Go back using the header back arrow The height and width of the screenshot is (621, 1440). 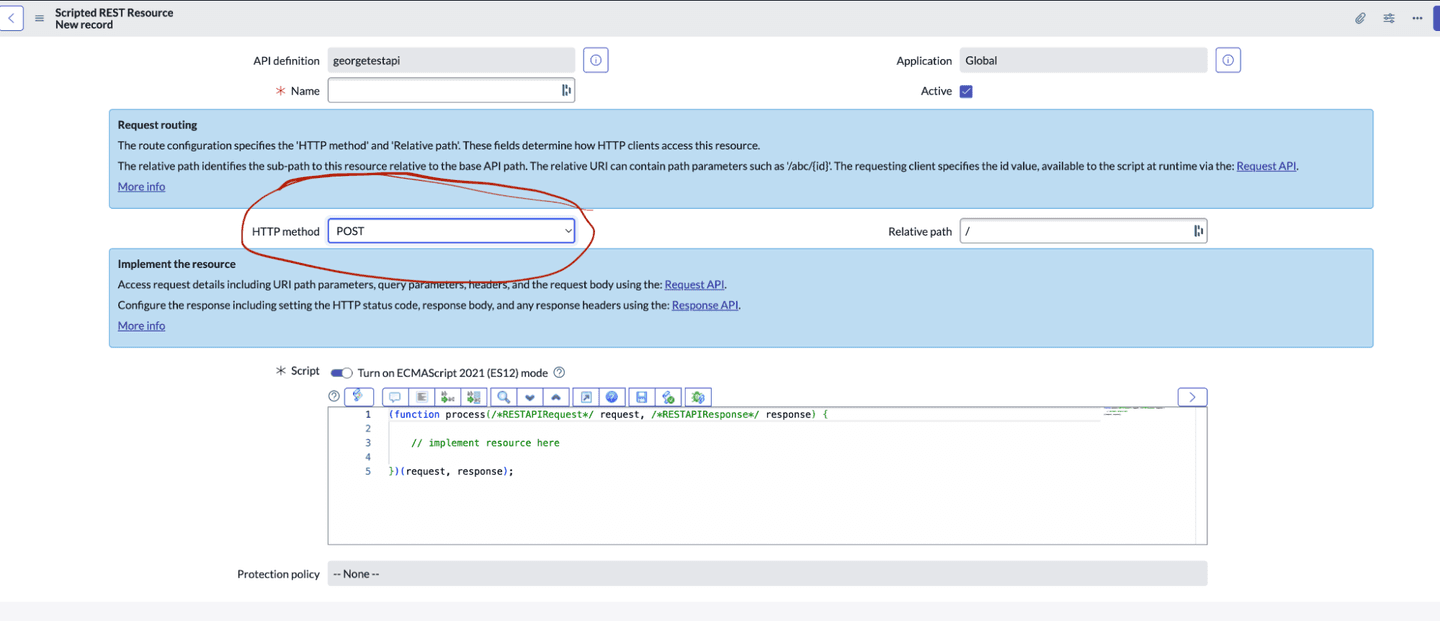(11, 18)
